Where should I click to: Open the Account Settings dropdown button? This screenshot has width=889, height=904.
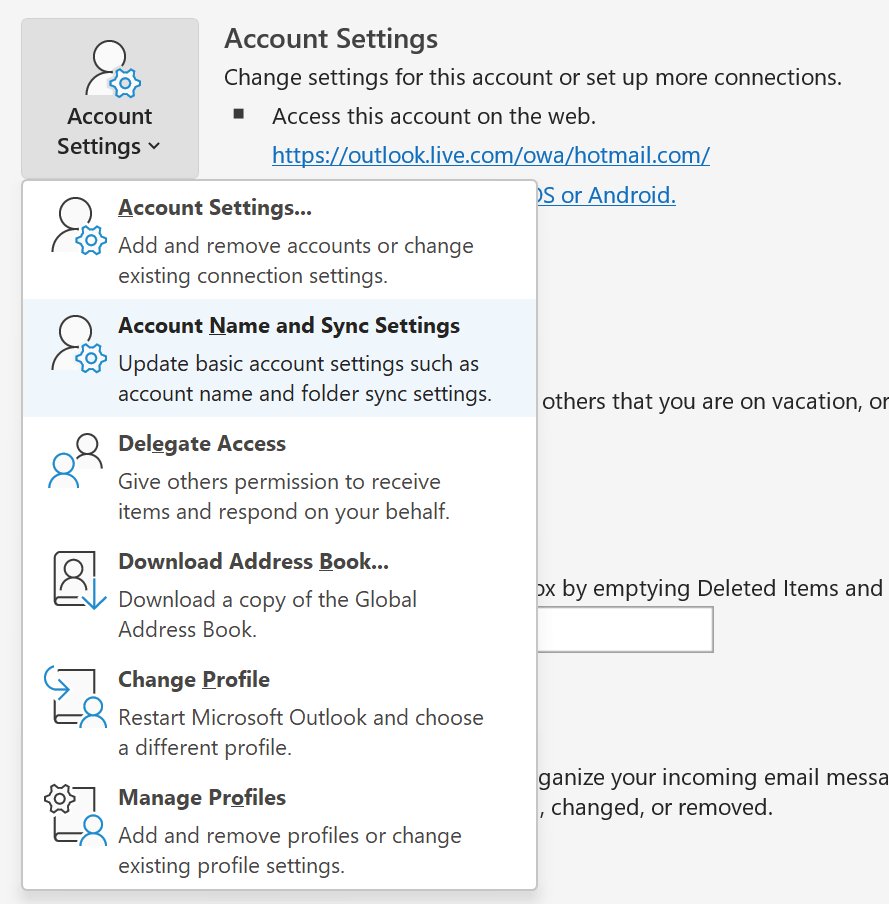click(x=110, y=99)
